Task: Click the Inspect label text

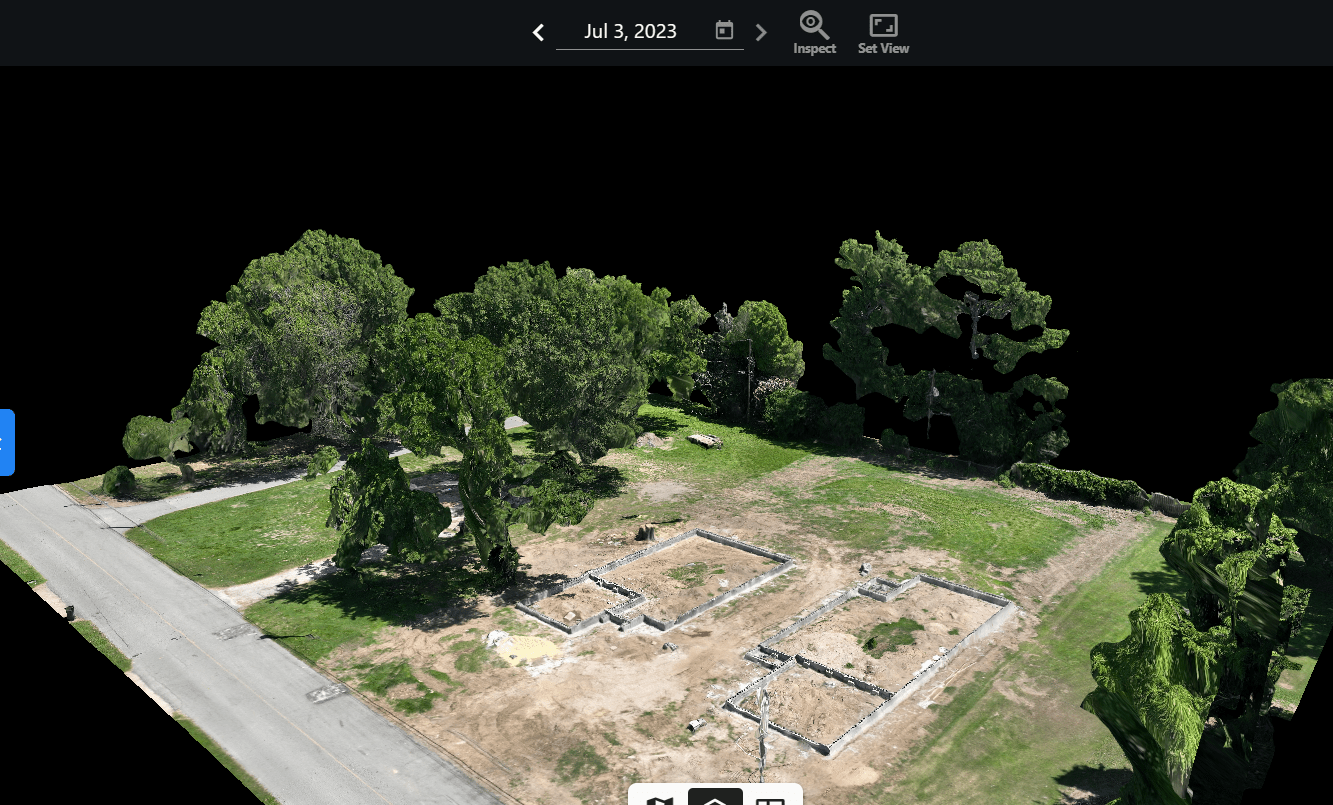Action: click(x=814, y=46)
